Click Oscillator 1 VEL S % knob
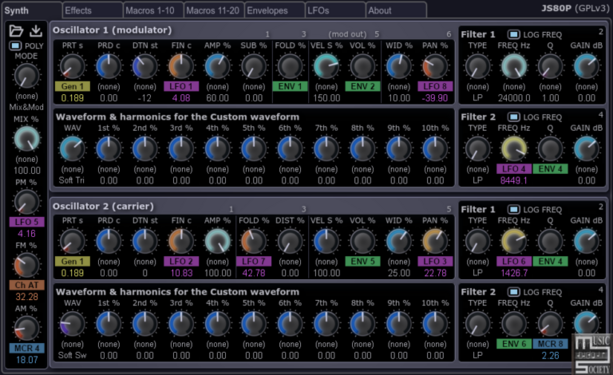The width and height of the screenshot is (613, 375). [326, 66]
